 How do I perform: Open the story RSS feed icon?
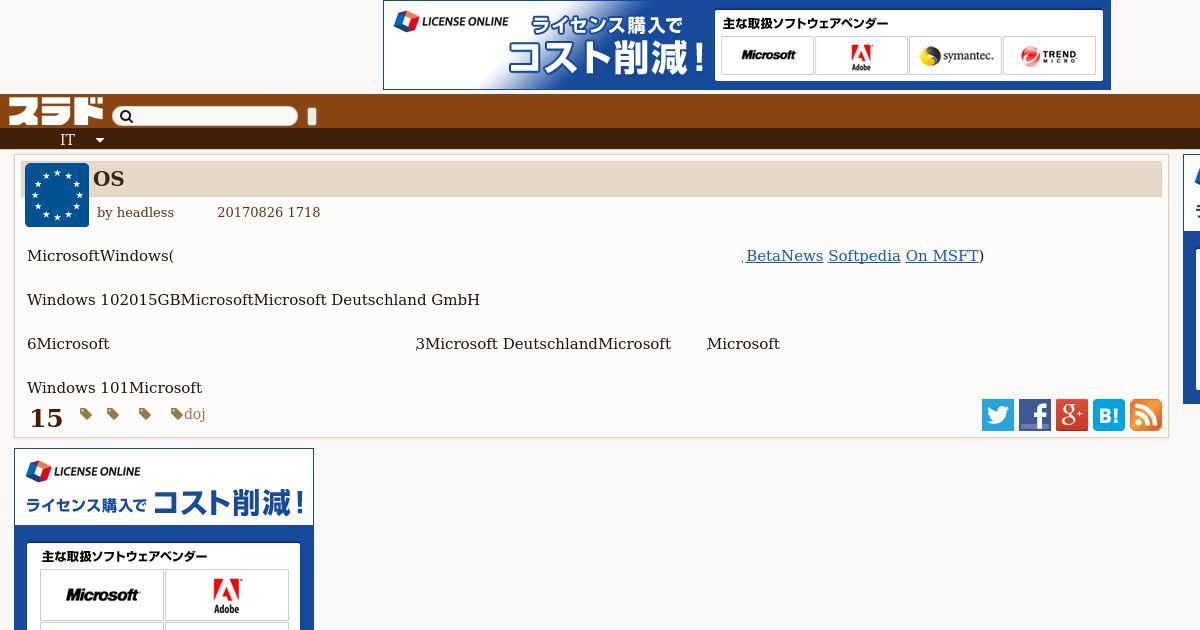point(1146,415)
